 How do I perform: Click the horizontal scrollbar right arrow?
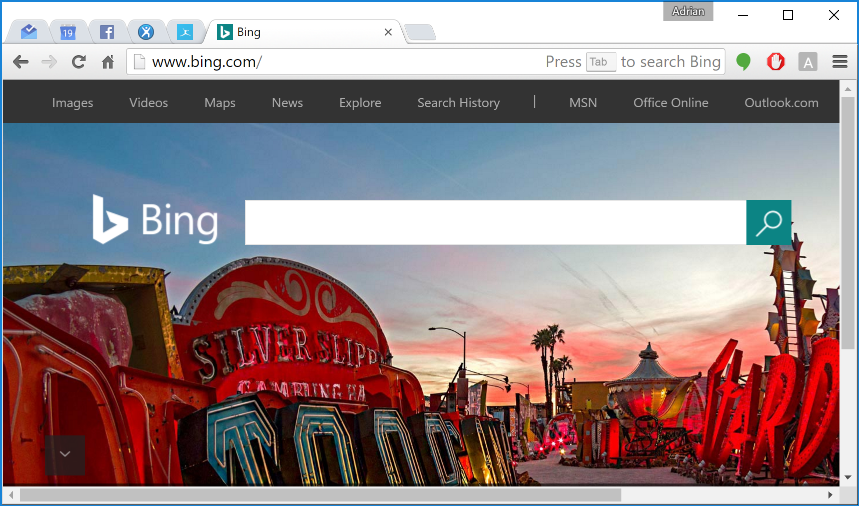830,495
